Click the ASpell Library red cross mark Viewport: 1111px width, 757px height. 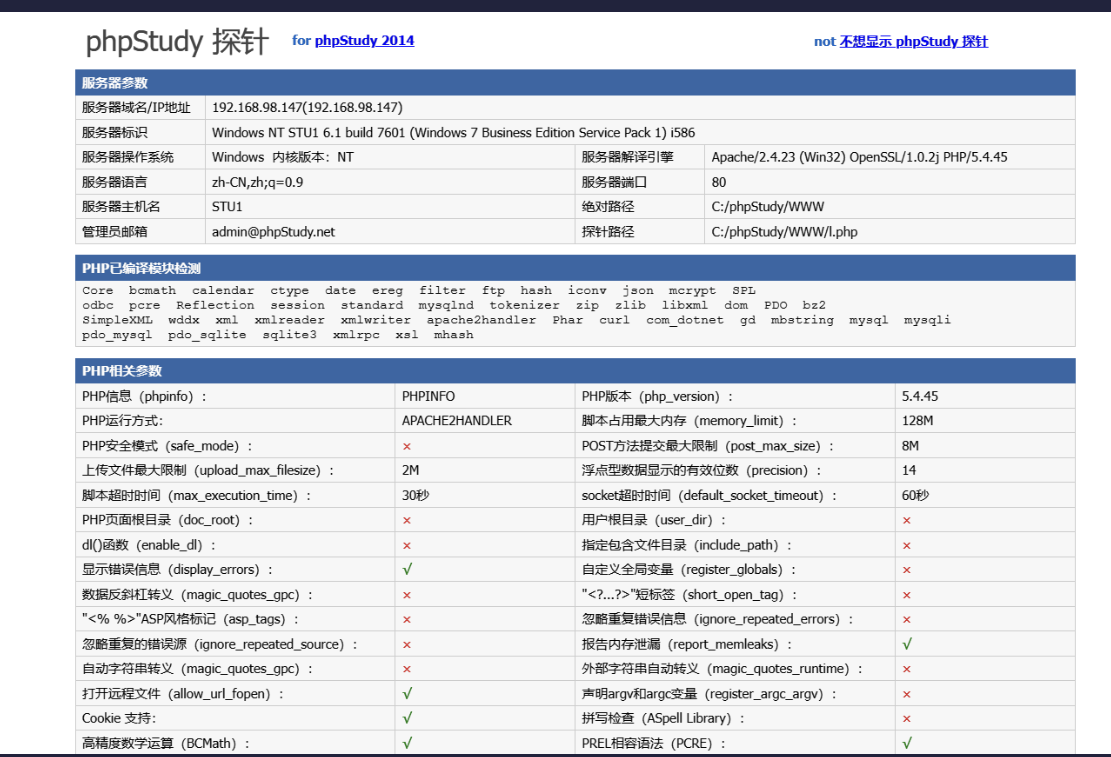pyautogui.click(x=906, y=719)
